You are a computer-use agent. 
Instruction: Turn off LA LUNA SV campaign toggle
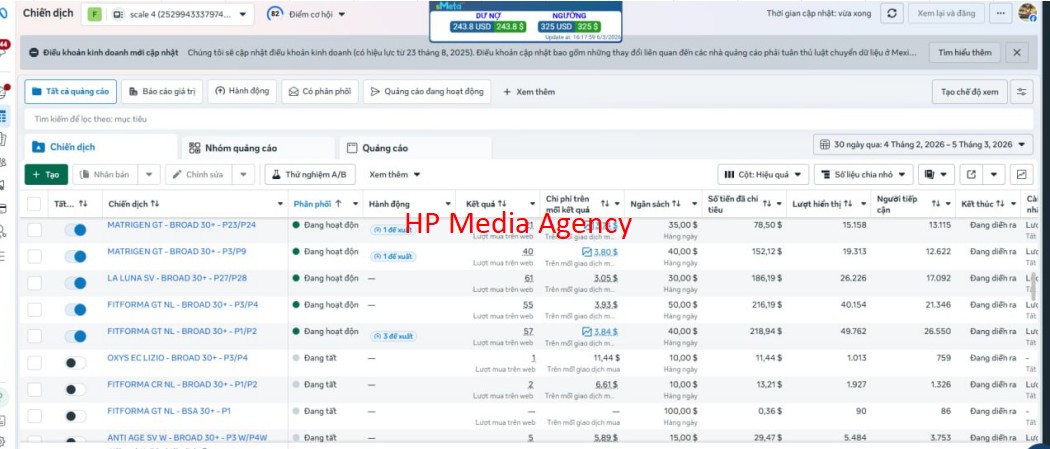[x=76, y=283]
